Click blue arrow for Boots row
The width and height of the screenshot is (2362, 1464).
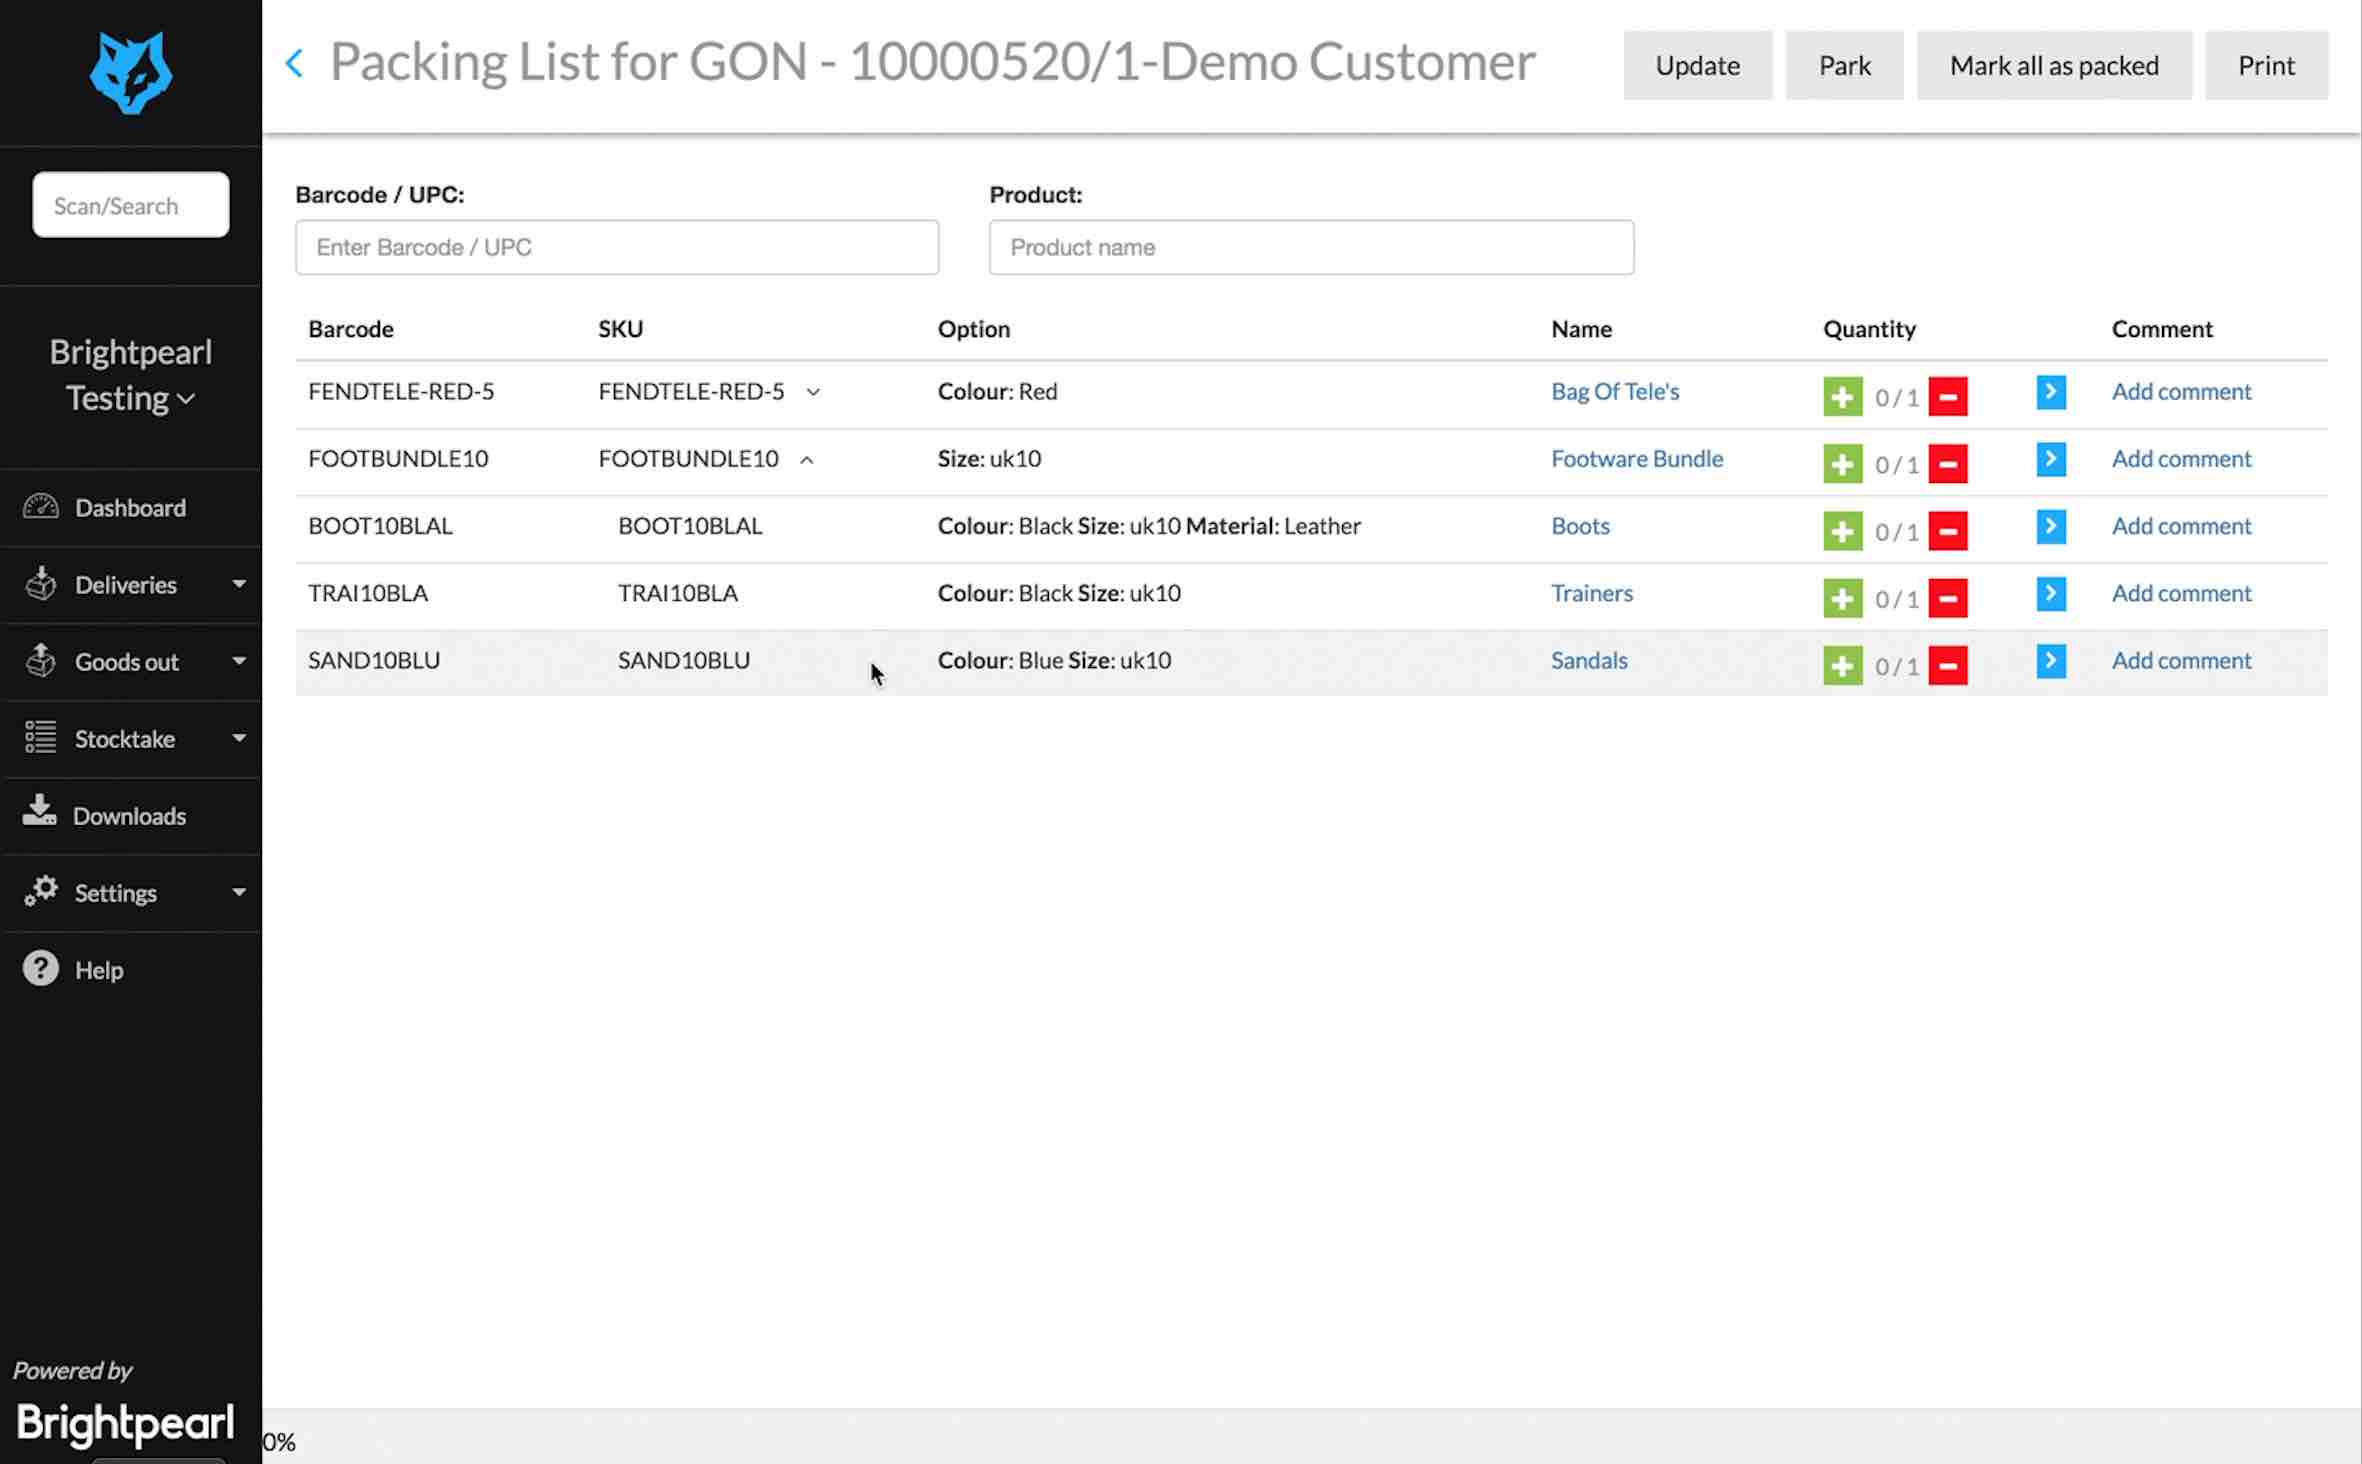(x=2050, y=525)
